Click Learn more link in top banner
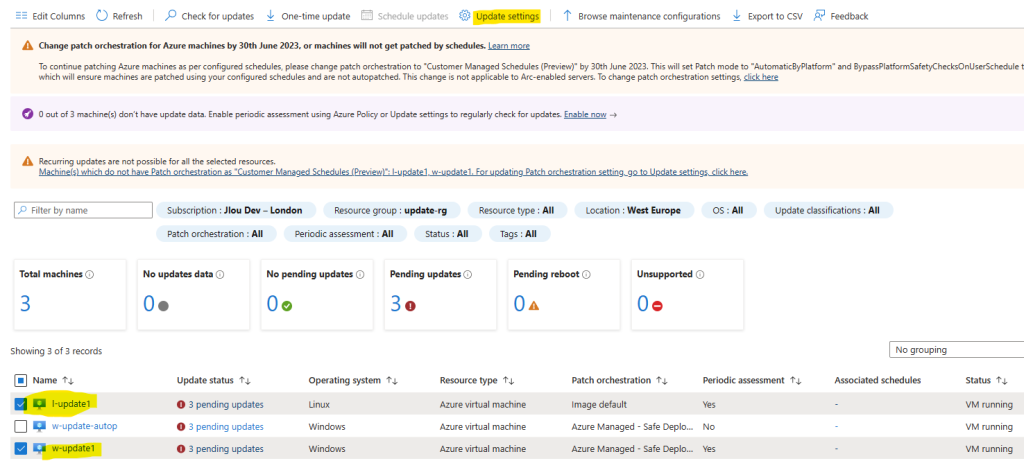The image size is (1024, 461). pos(509,46)
